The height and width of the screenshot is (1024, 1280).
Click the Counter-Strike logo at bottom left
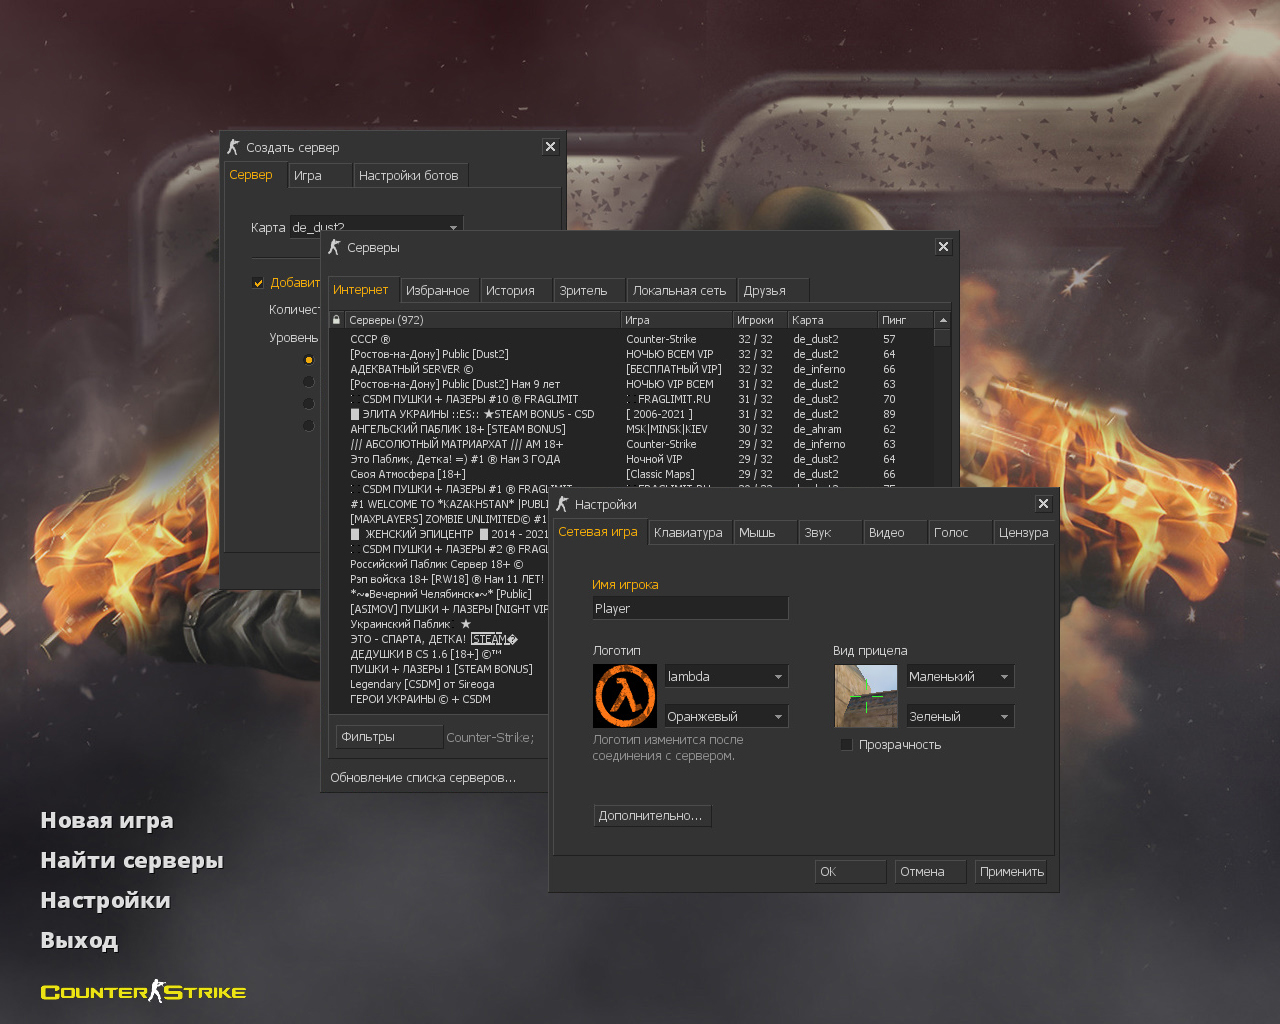143,992
